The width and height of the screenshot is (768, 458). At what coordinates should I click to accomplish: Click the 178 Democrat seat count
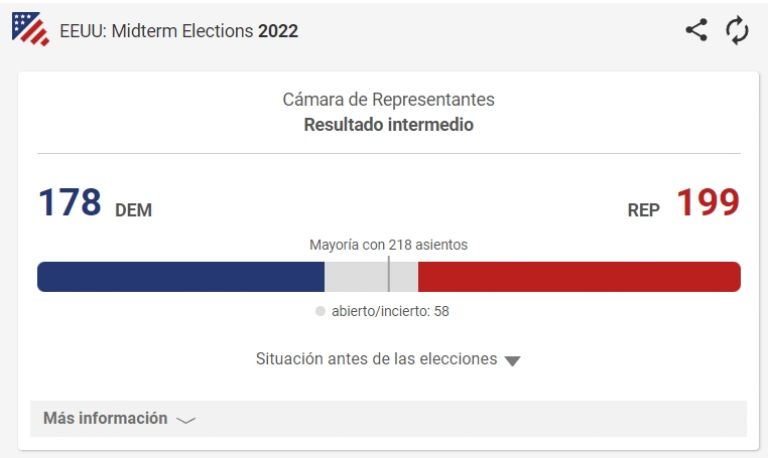click(70, 202)
